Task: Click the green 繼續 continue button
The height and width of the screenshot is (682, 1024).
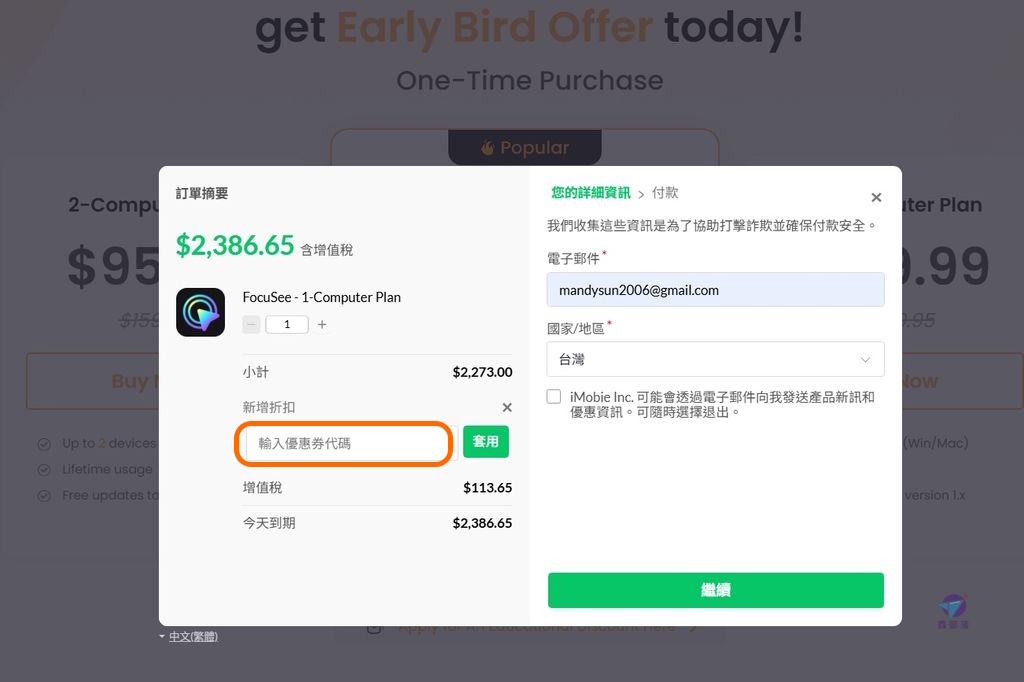Action: (716, 591)
